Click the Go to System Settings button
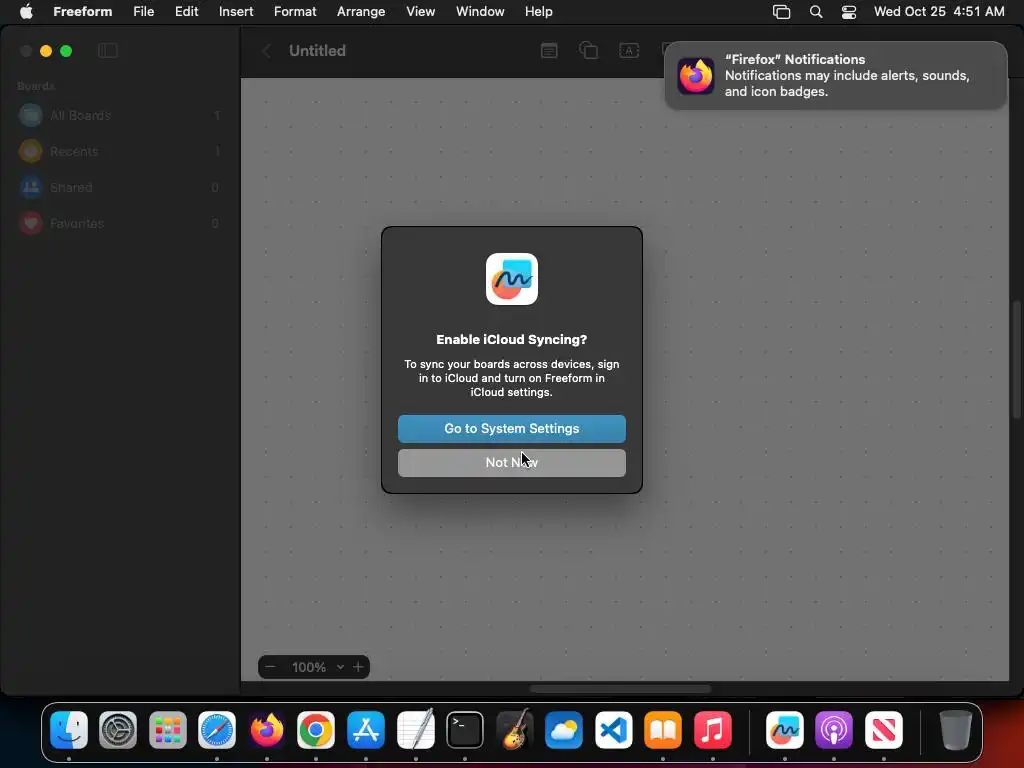Viewport: 1024px width, 768px height. tap(511, 428)
